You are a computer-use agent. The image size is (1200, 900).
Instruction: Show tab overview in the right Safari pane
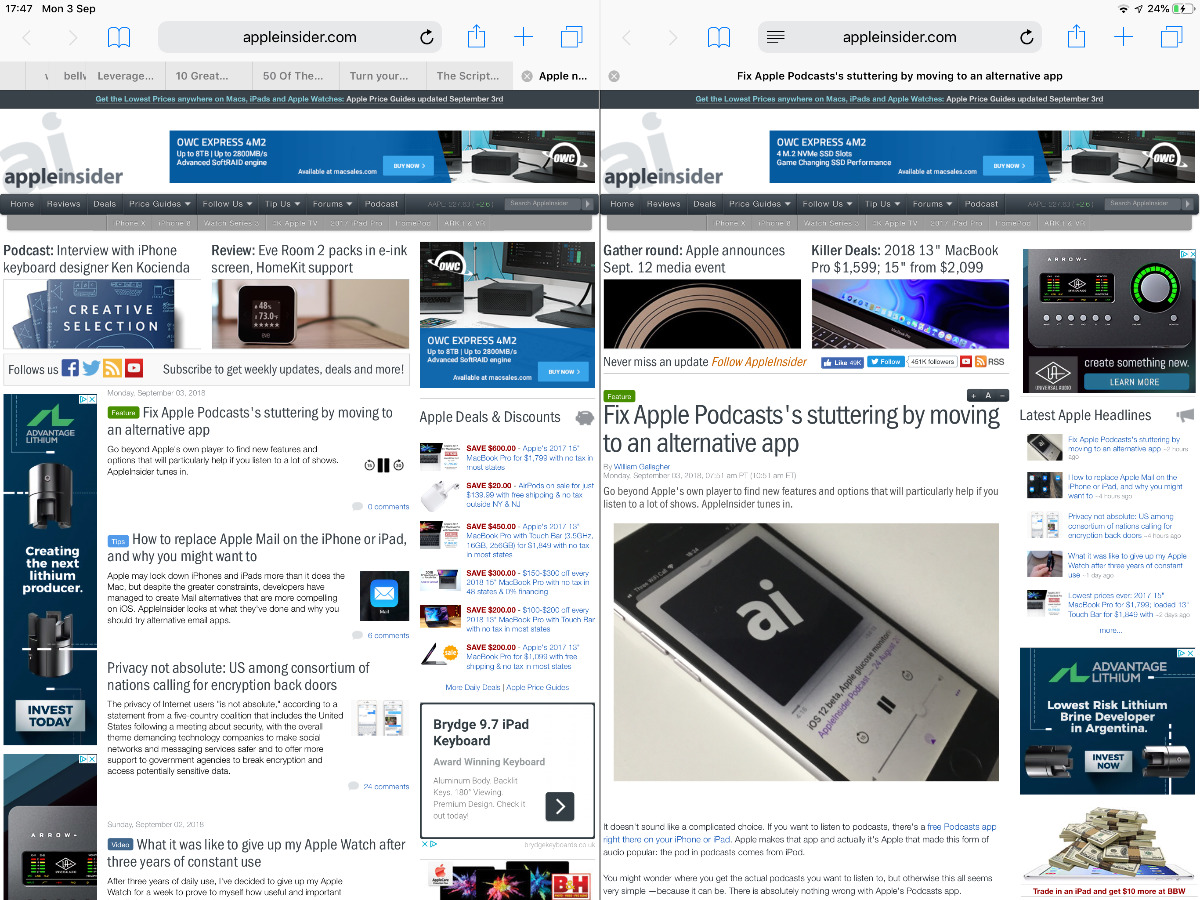(x=1171, y=38)
